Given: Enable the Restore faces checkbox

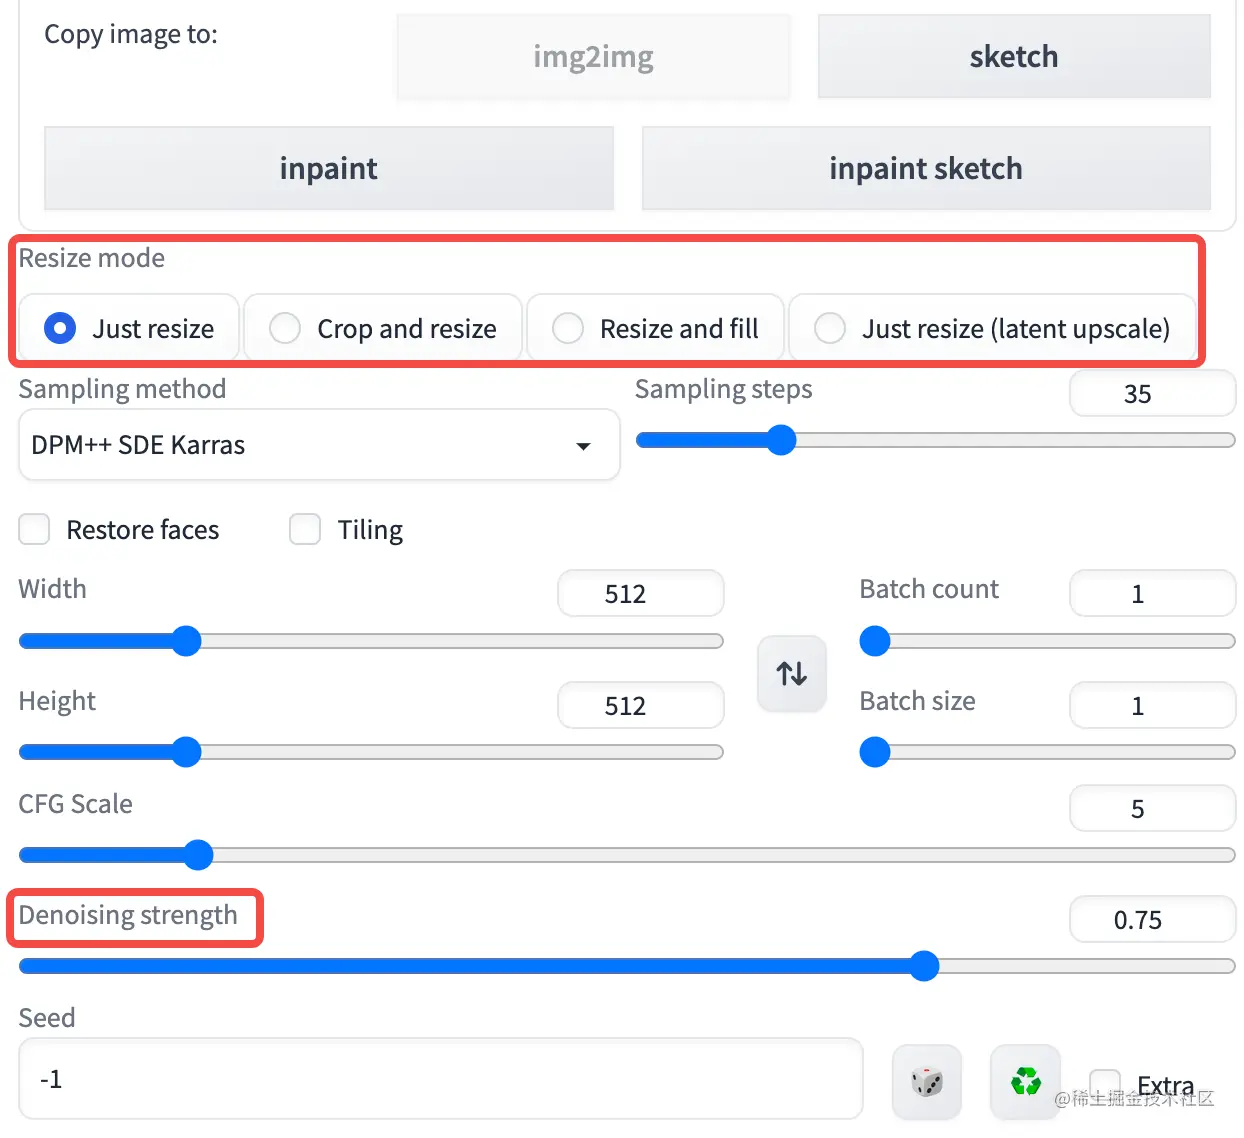Looking at the screenshot, I should (35, 529).
